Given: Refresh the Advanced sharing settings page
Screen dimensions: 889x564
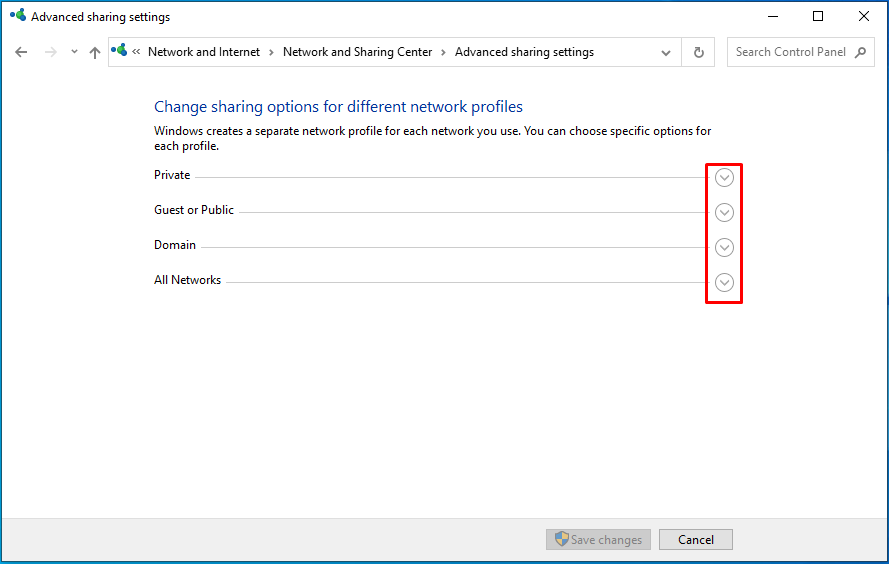Looking at the screenshot, I should coord(698,52).
